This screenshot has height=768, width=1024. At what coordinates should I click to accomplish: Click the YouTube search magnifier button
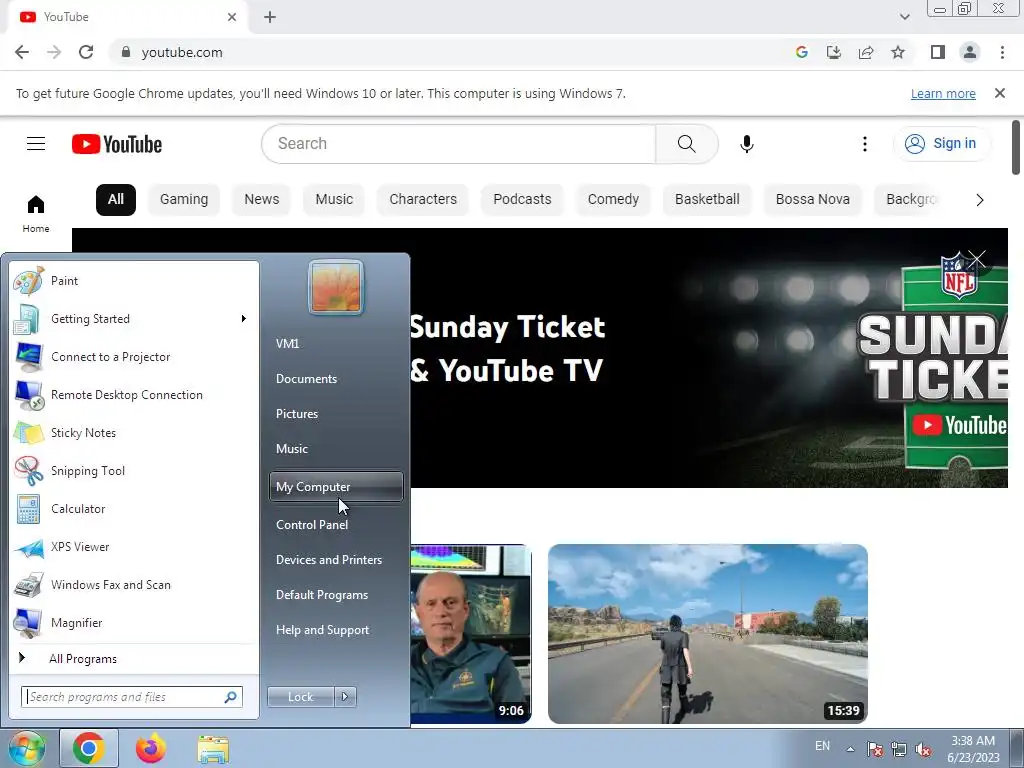click(x=686, y=144)
